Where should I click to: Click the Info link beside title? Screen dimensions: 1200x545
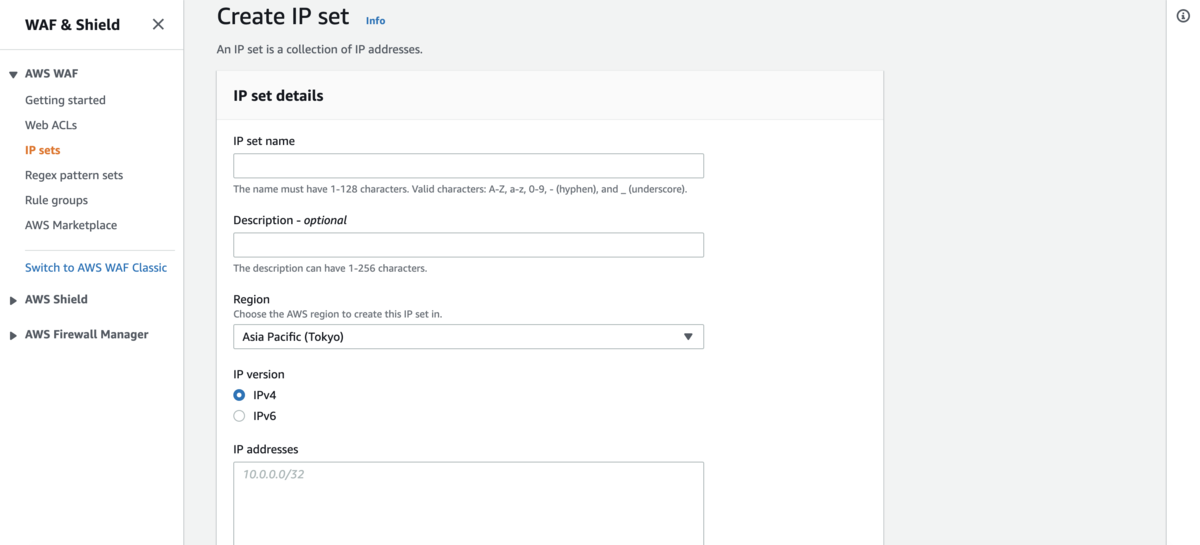375,20
